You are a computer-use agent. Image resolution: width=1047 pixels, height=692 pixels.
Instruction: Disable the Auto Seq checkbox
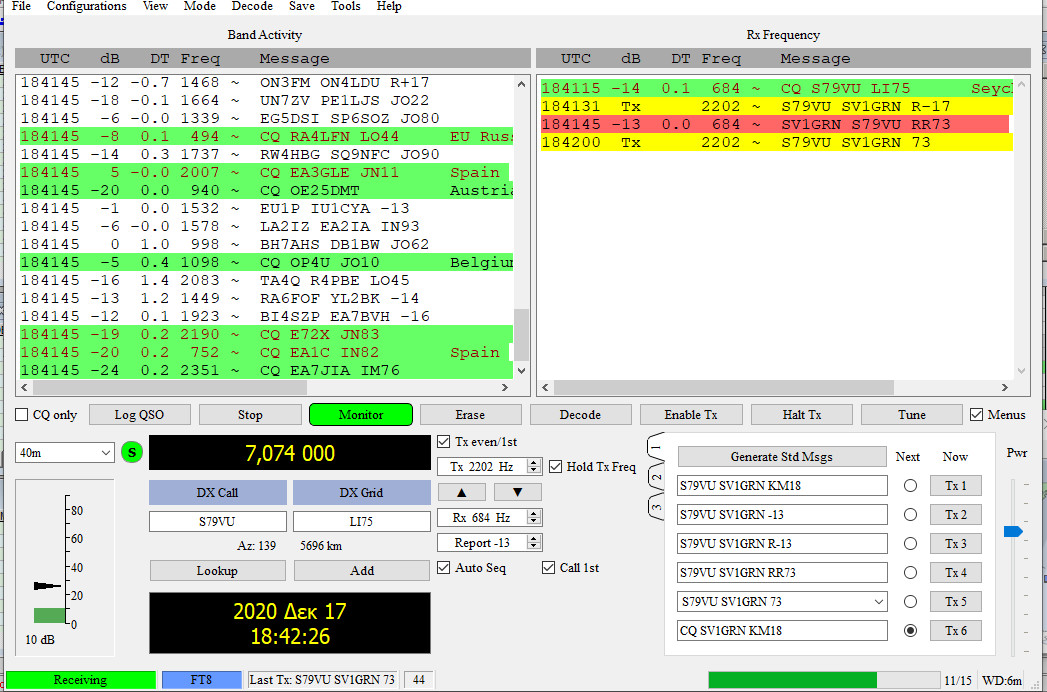tap(443, 566)
